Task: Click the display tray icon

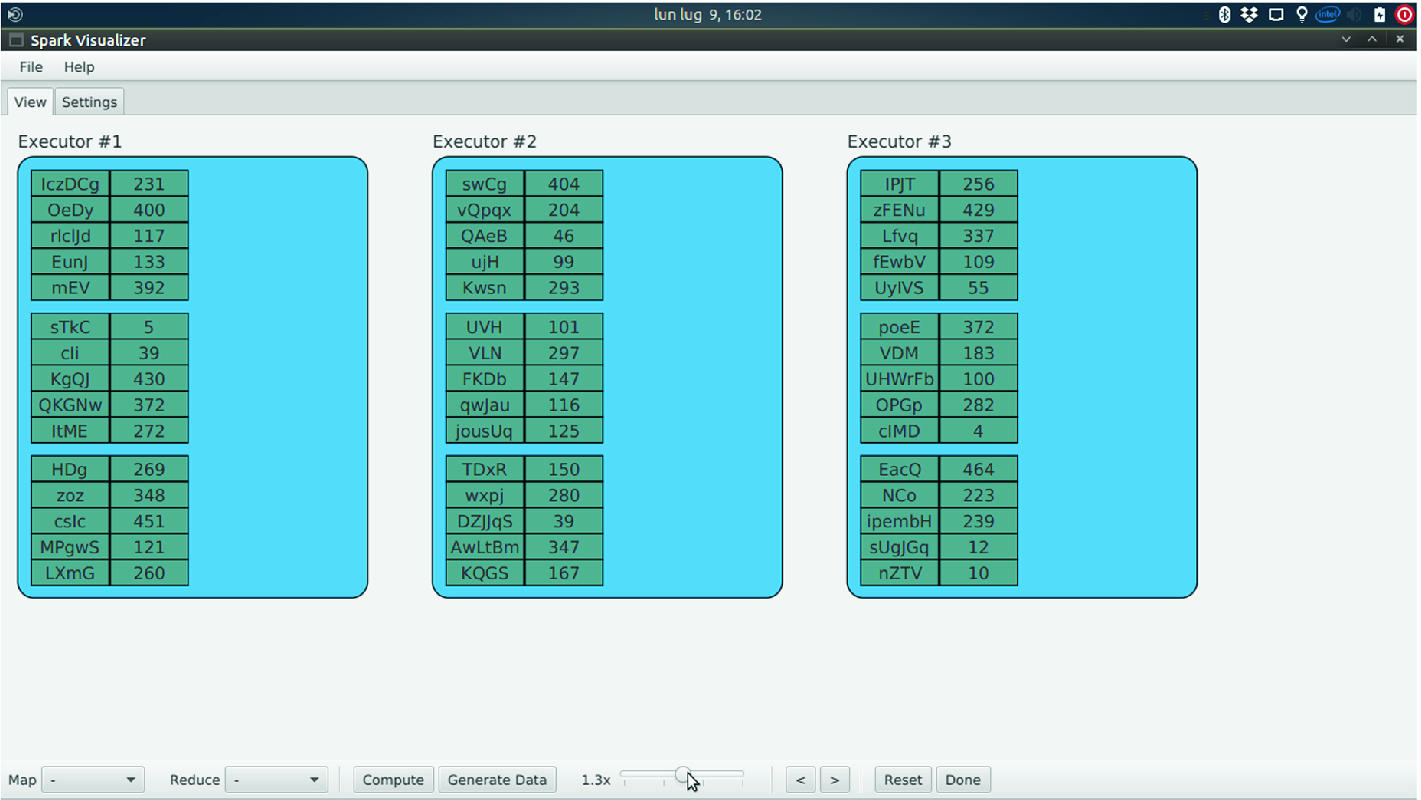Action: tap(1277, 14)
